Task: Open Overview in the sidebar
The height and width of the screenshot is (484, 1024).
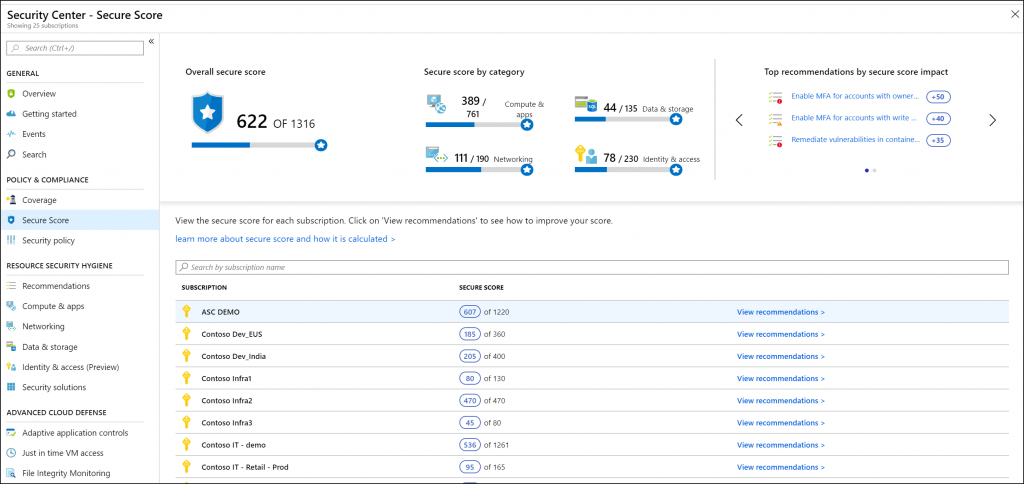Action: coord(39,93)
